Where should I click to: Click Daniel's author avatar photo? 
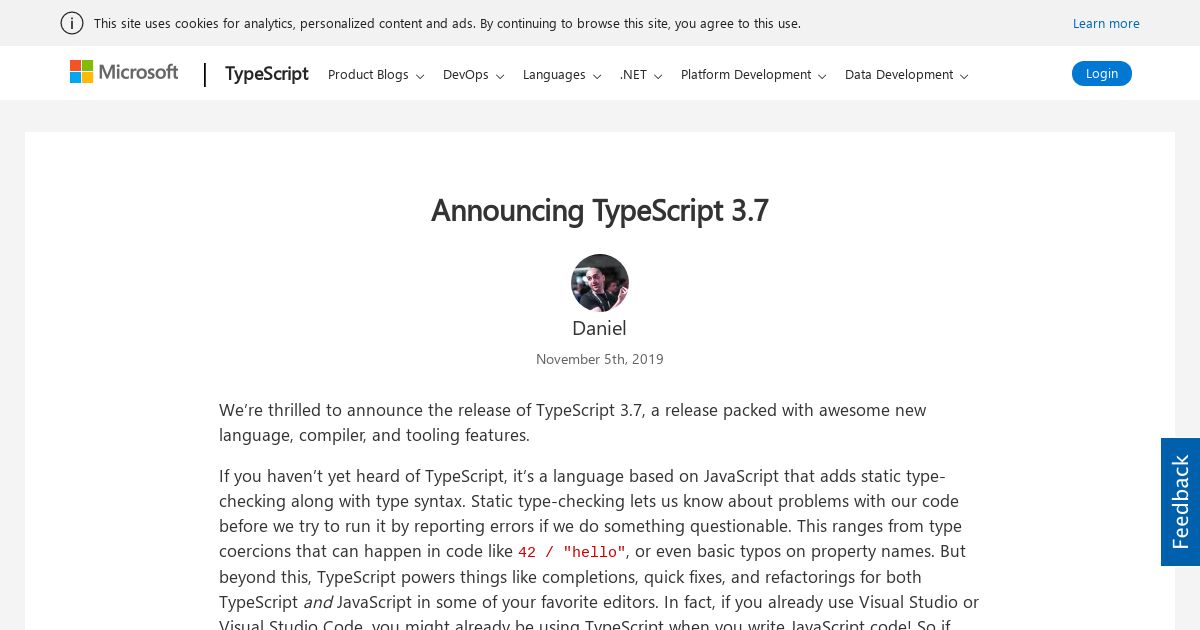pos(600,283)
